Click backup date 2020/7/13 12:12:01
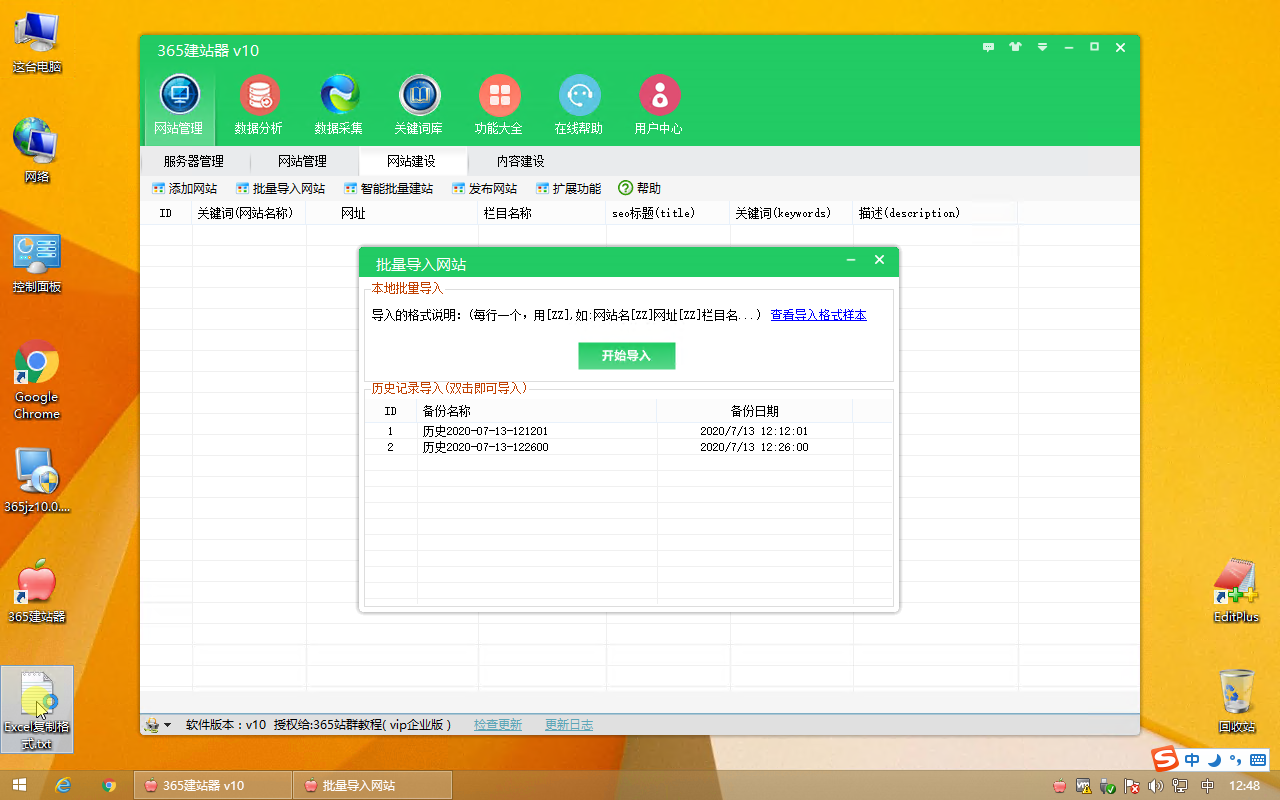1280x800 pixels. pyautogui.click(x=754, y=431)
